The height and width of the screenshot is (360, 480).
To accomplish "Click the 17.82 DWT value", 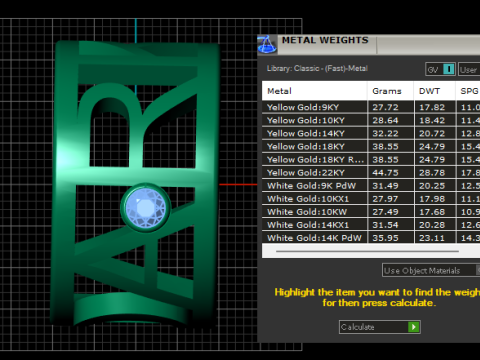I will (x=432, y=107).
